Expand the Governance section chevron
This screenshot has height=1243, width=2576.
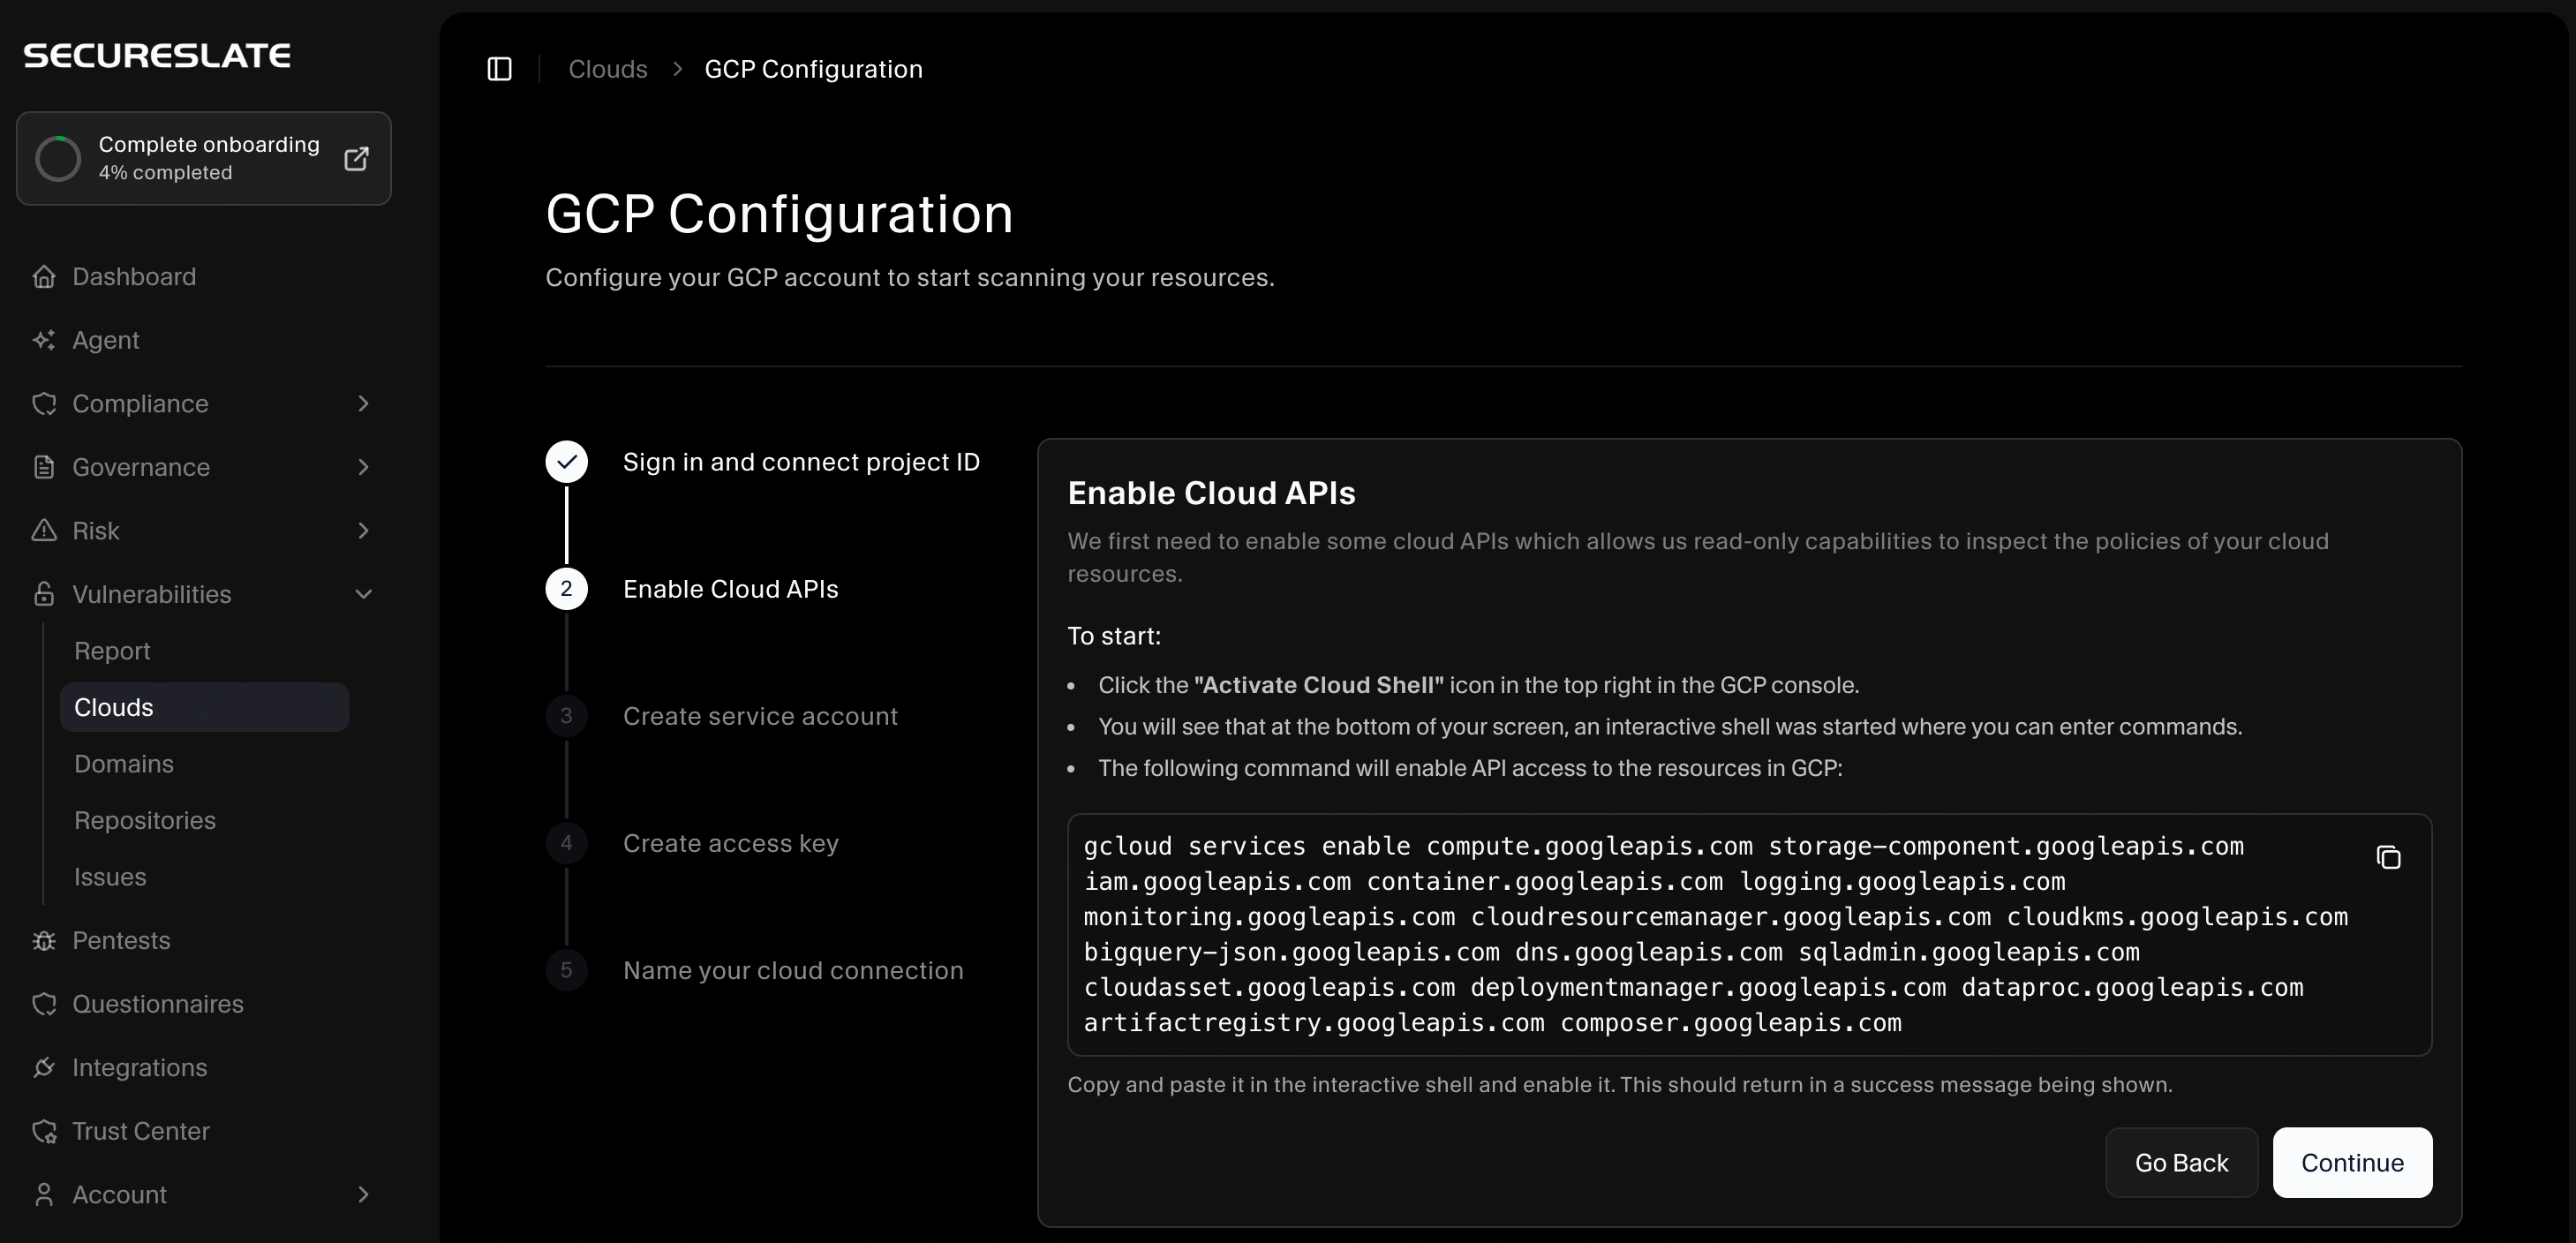click(x=363, y=467)
